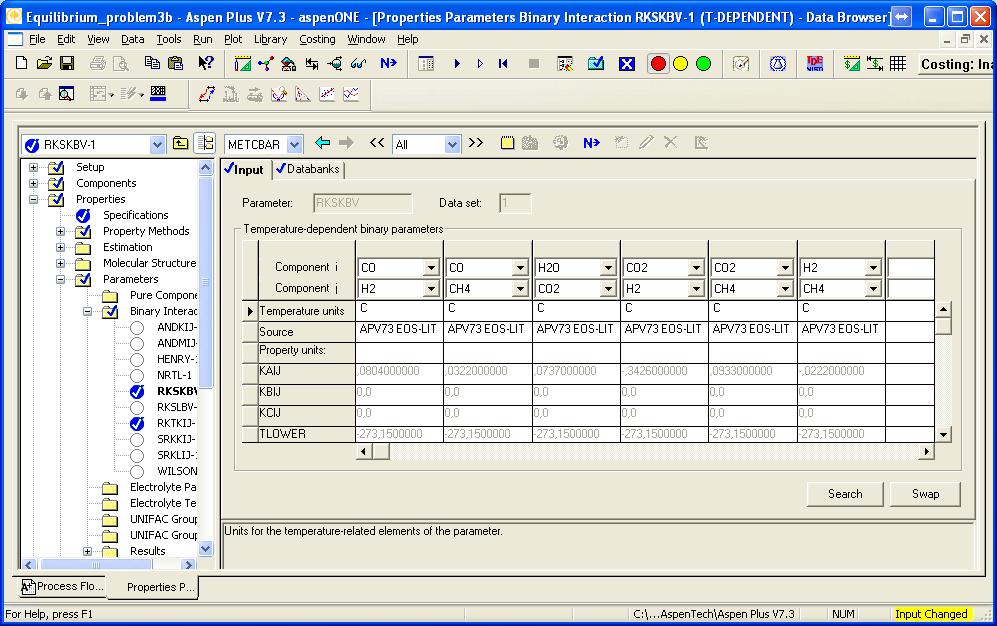Click the blue Next arrow in the main toolbar
997x626 pixels.
pyautogui.click(x=388, y=64)
